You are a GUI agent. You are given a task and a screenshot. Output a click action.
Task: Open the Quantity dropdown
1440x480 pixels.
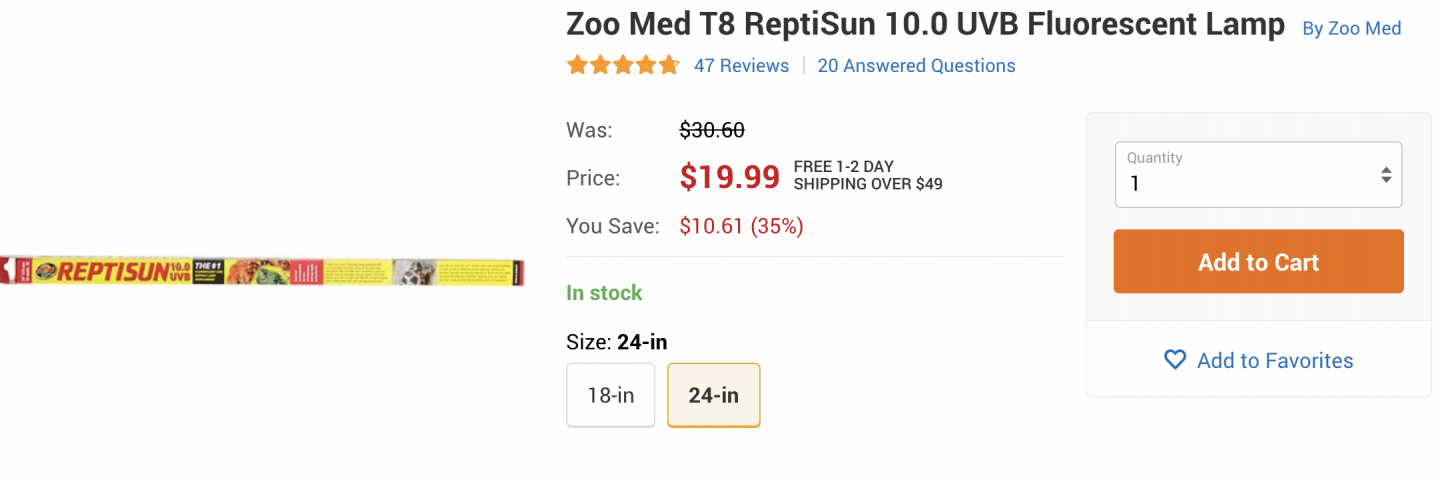pyautogui.click(x=1257, y=175)
